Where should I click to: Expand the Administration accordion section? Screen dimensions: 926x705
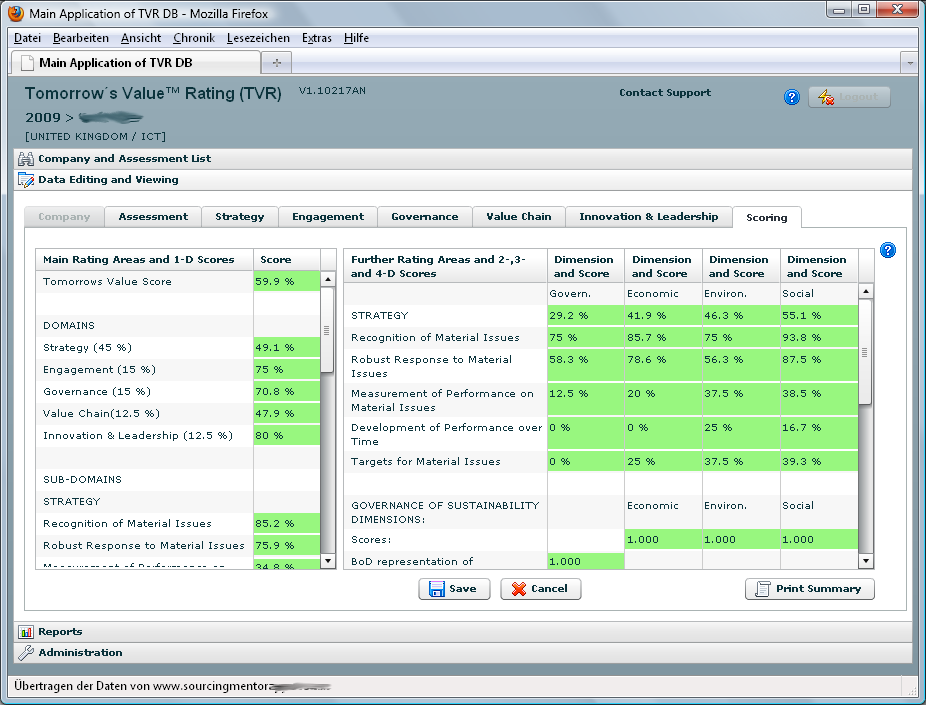[x=80, y=653]
